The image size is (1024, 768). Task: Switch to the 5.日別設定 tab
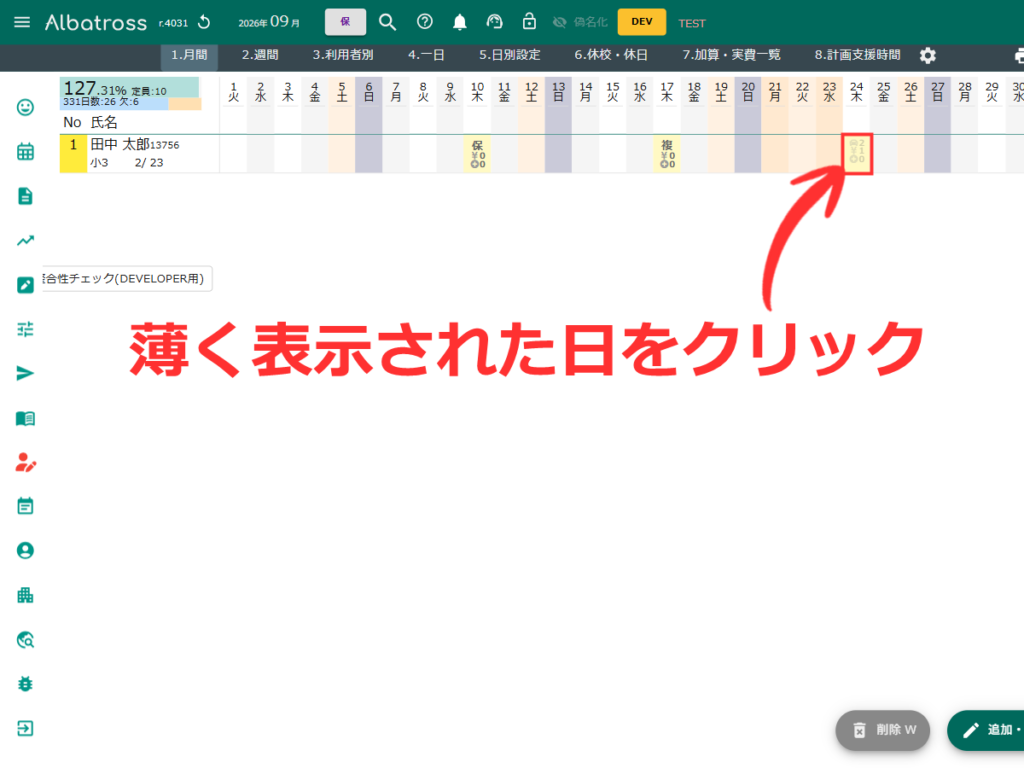pos(509,56)
